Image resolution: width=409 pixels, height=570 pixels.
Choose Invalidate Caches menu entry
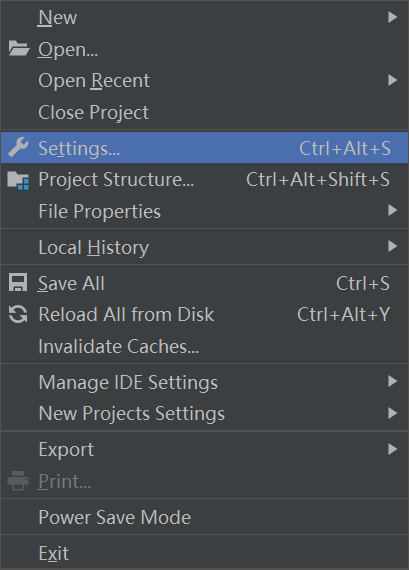(x=204, y=346)
